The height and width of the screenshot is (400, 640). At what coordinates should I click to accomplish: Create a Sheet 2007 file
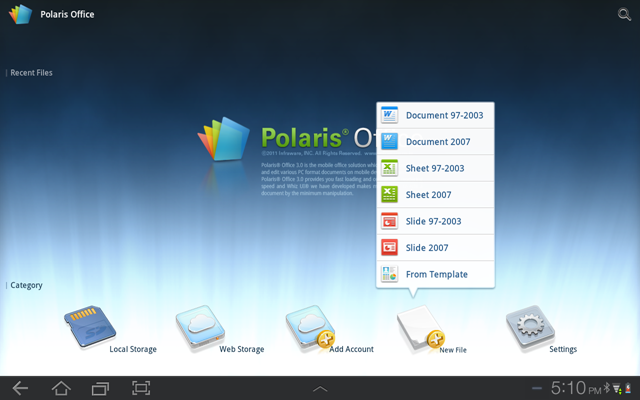[x=436, y=195]
